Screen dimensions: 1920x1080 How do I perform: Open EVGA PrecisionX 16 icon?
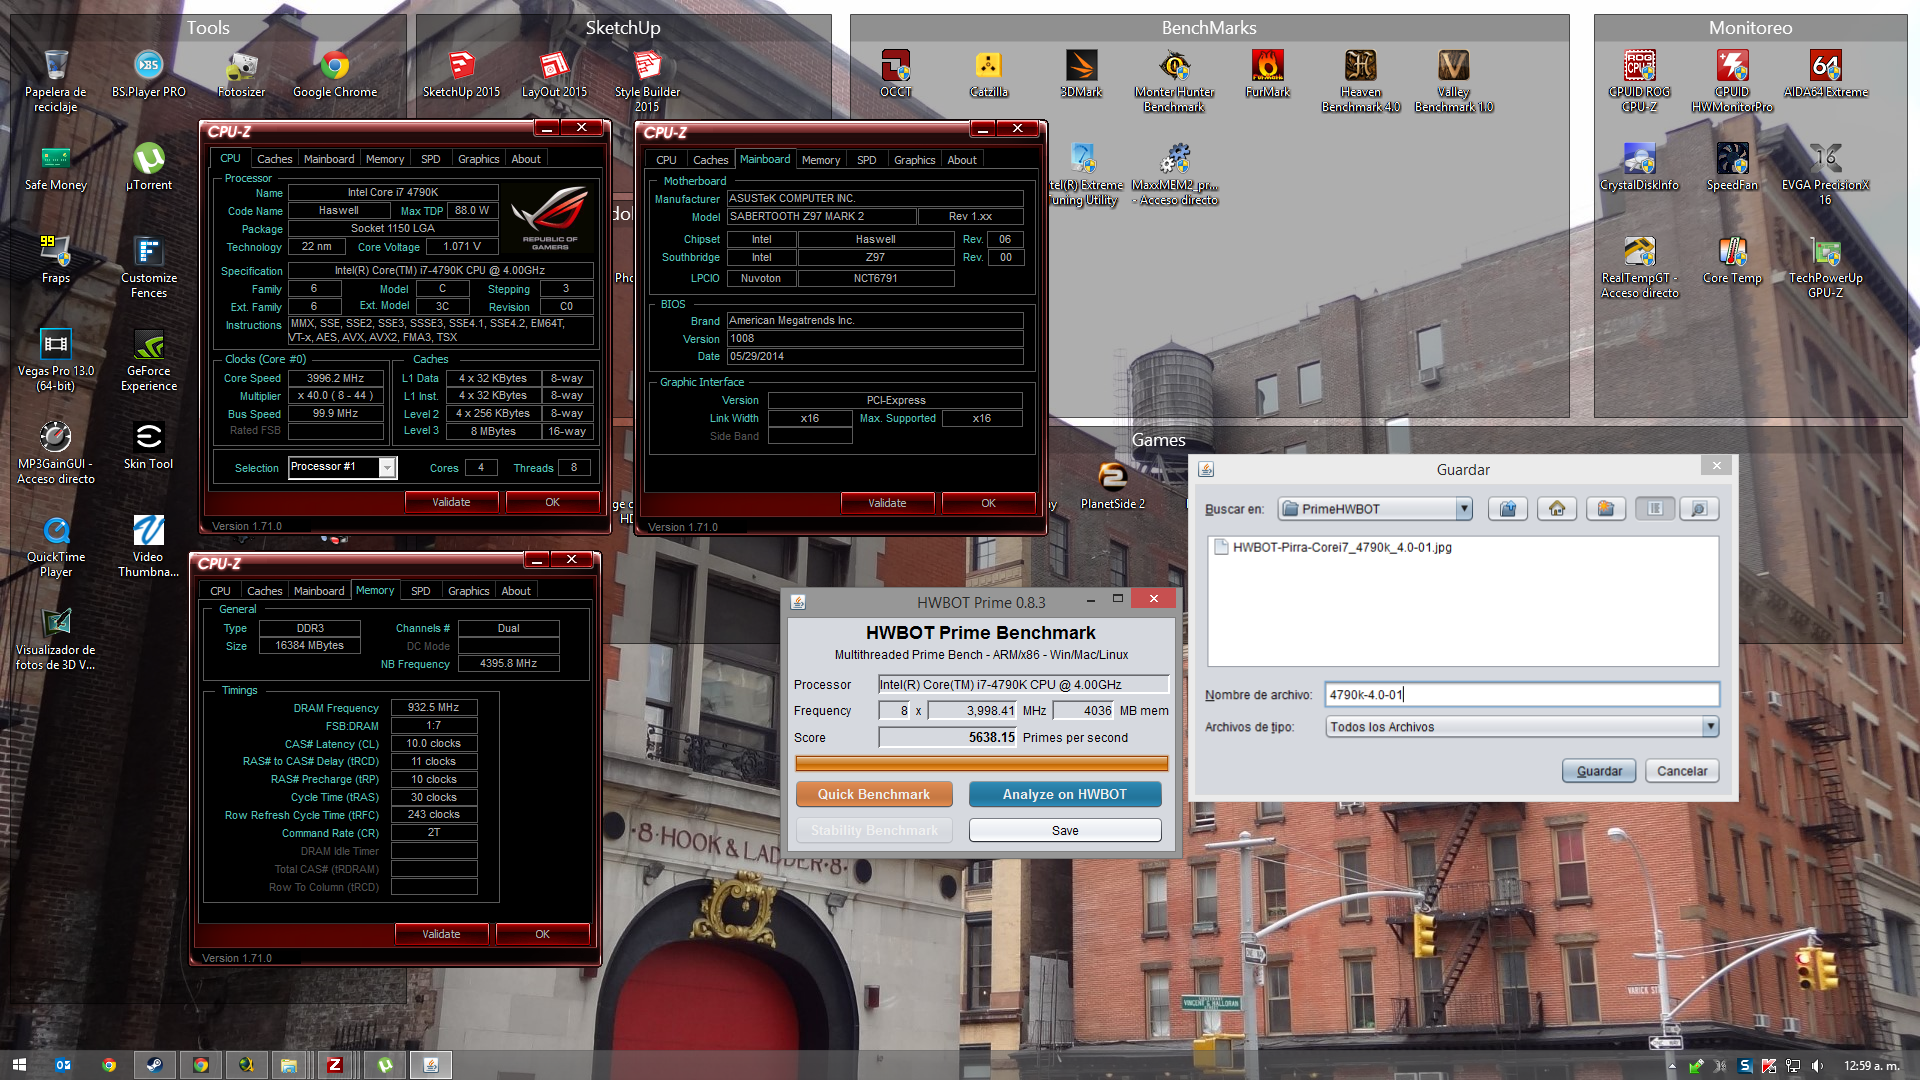[1825, 175]
